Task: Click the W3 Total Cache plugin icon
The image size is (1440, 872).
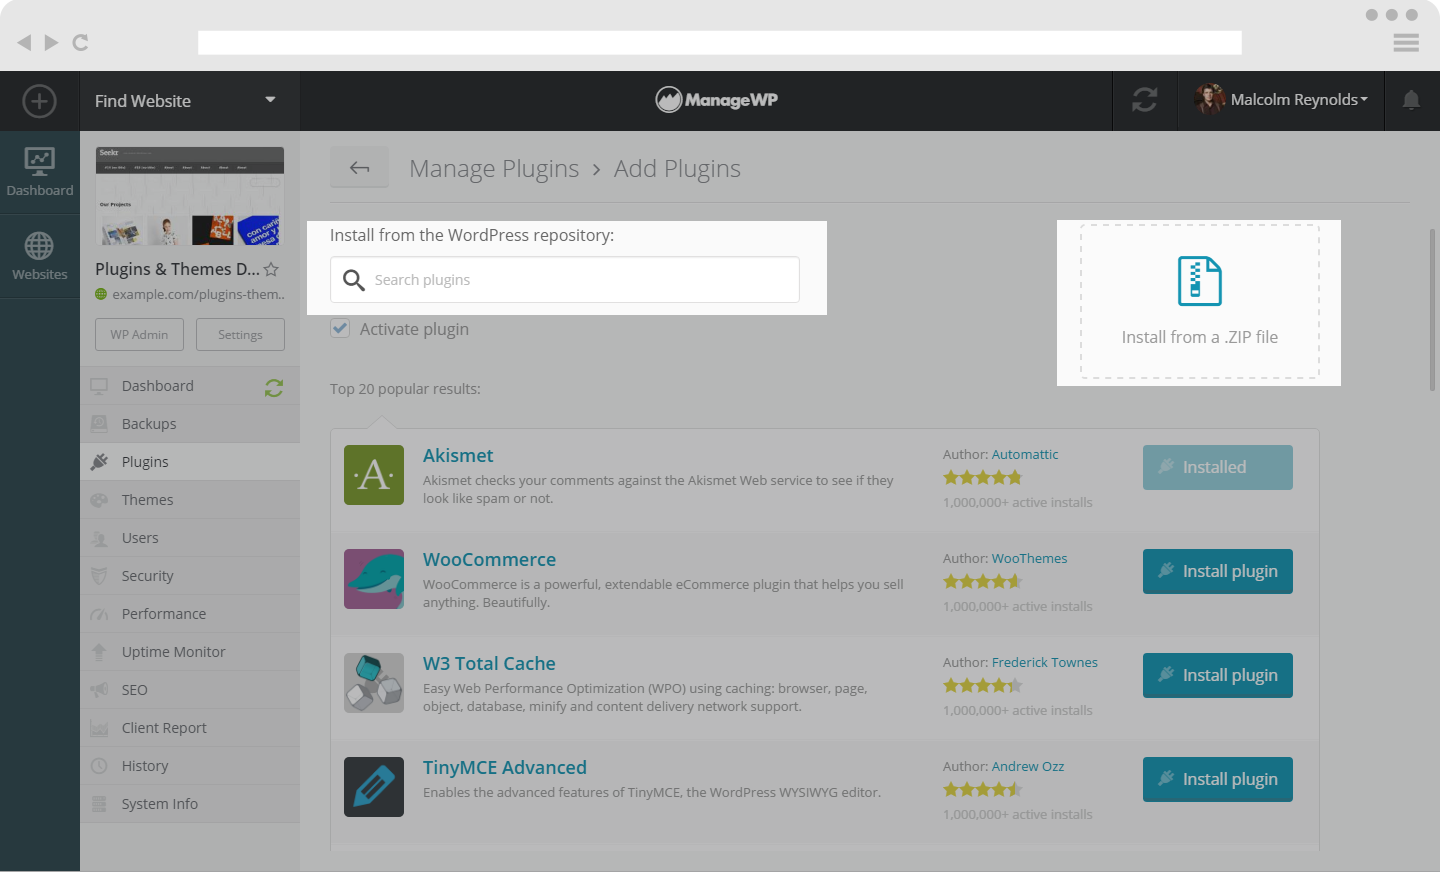Action: 374,683
